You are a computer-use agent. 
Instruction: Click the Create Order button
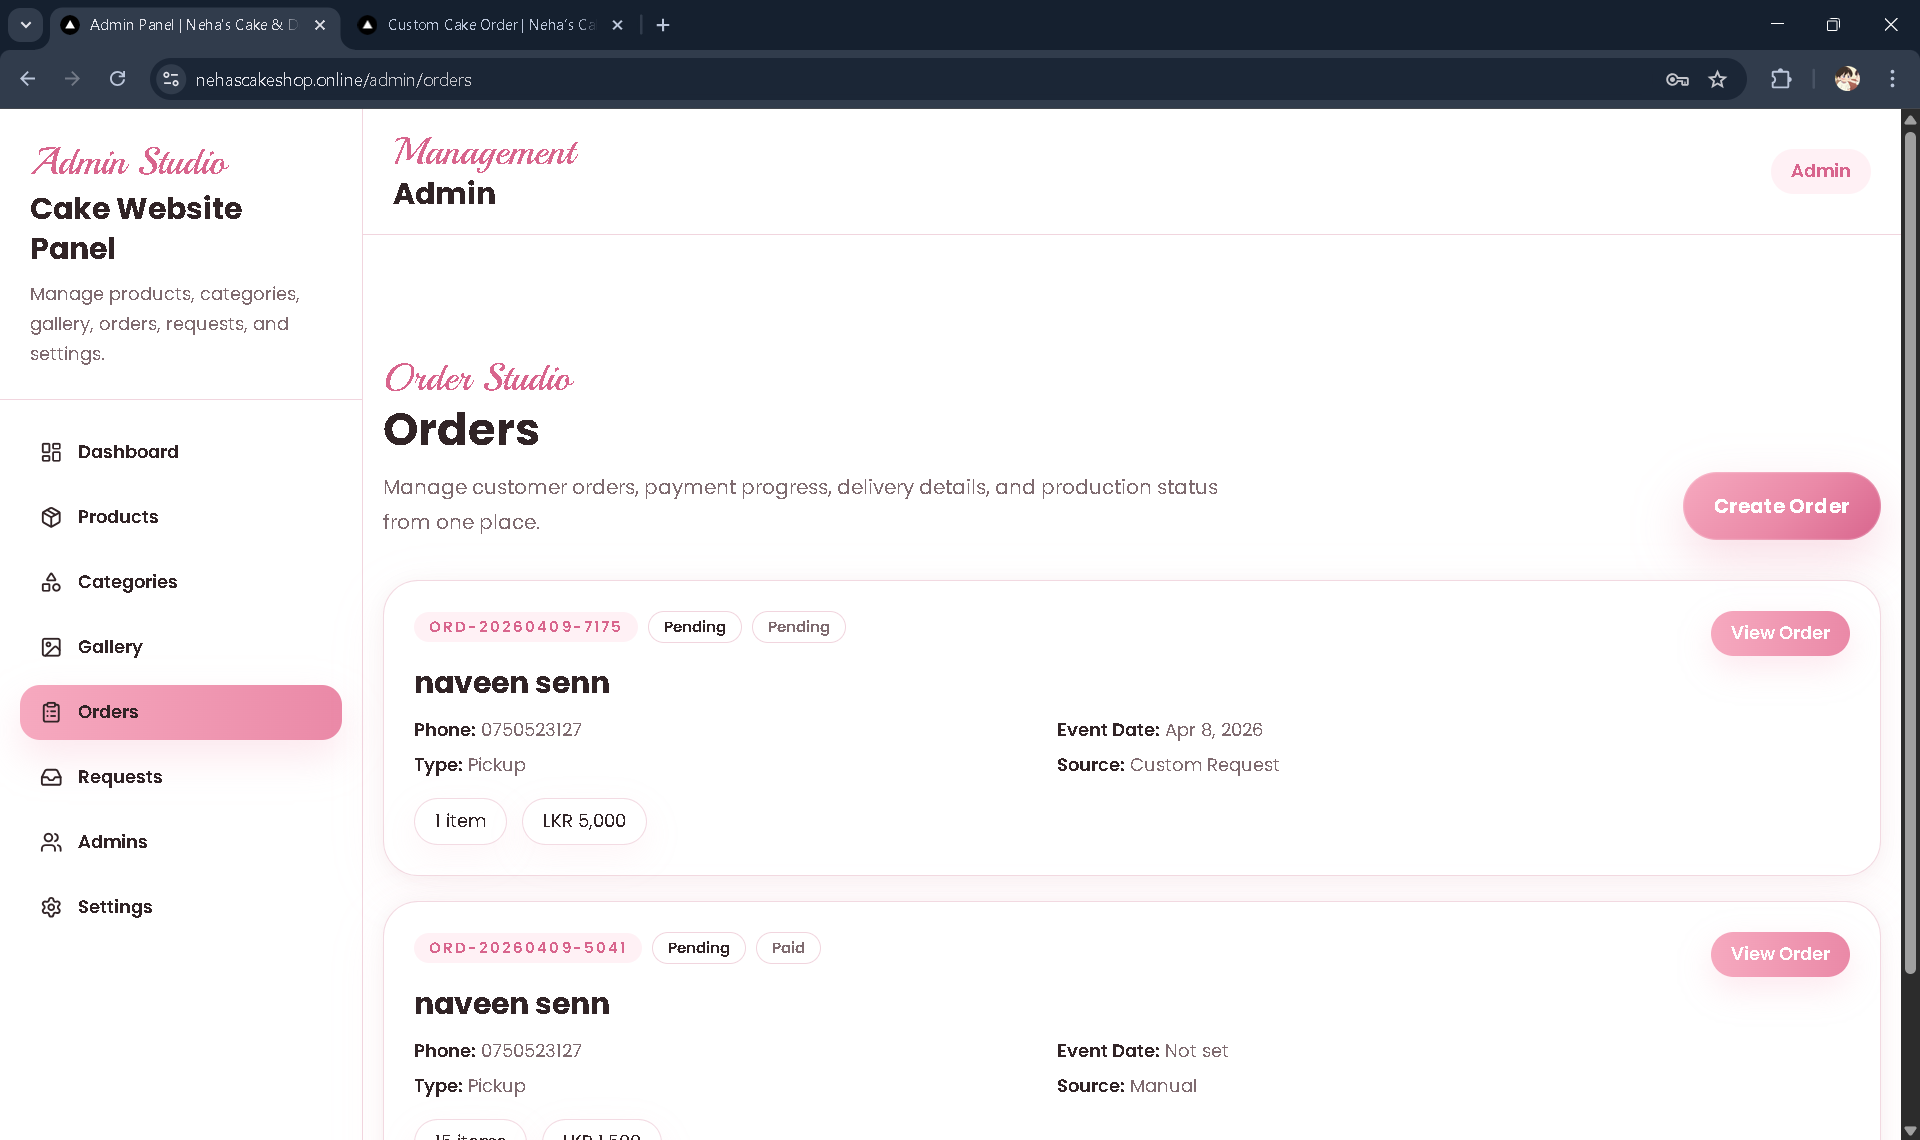point(1781,506)
